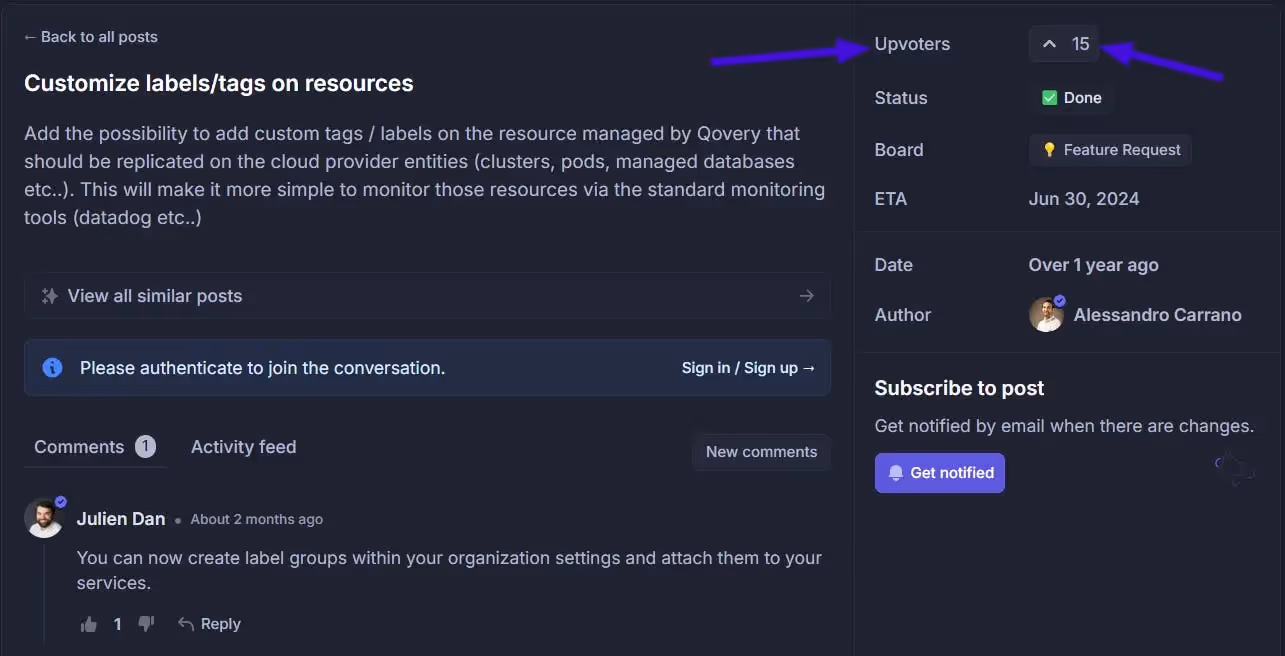Click the thumbs down icon on Julien's comment
This screenshot has height=656, width=1285.
(146, 623)
